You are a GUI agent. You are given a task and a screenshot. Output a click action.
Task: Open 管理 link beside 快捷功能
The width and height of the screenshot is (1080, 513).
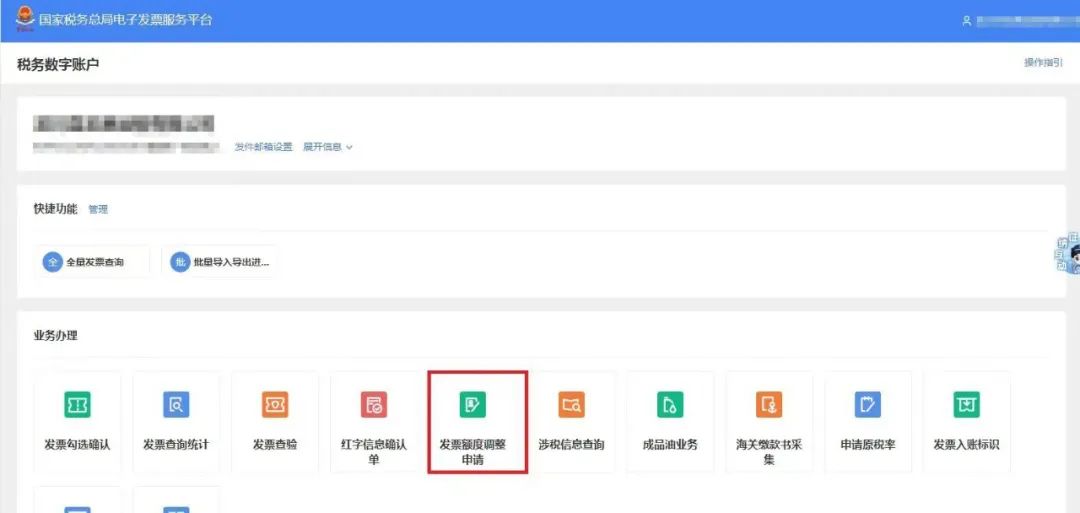pos(98,209)
